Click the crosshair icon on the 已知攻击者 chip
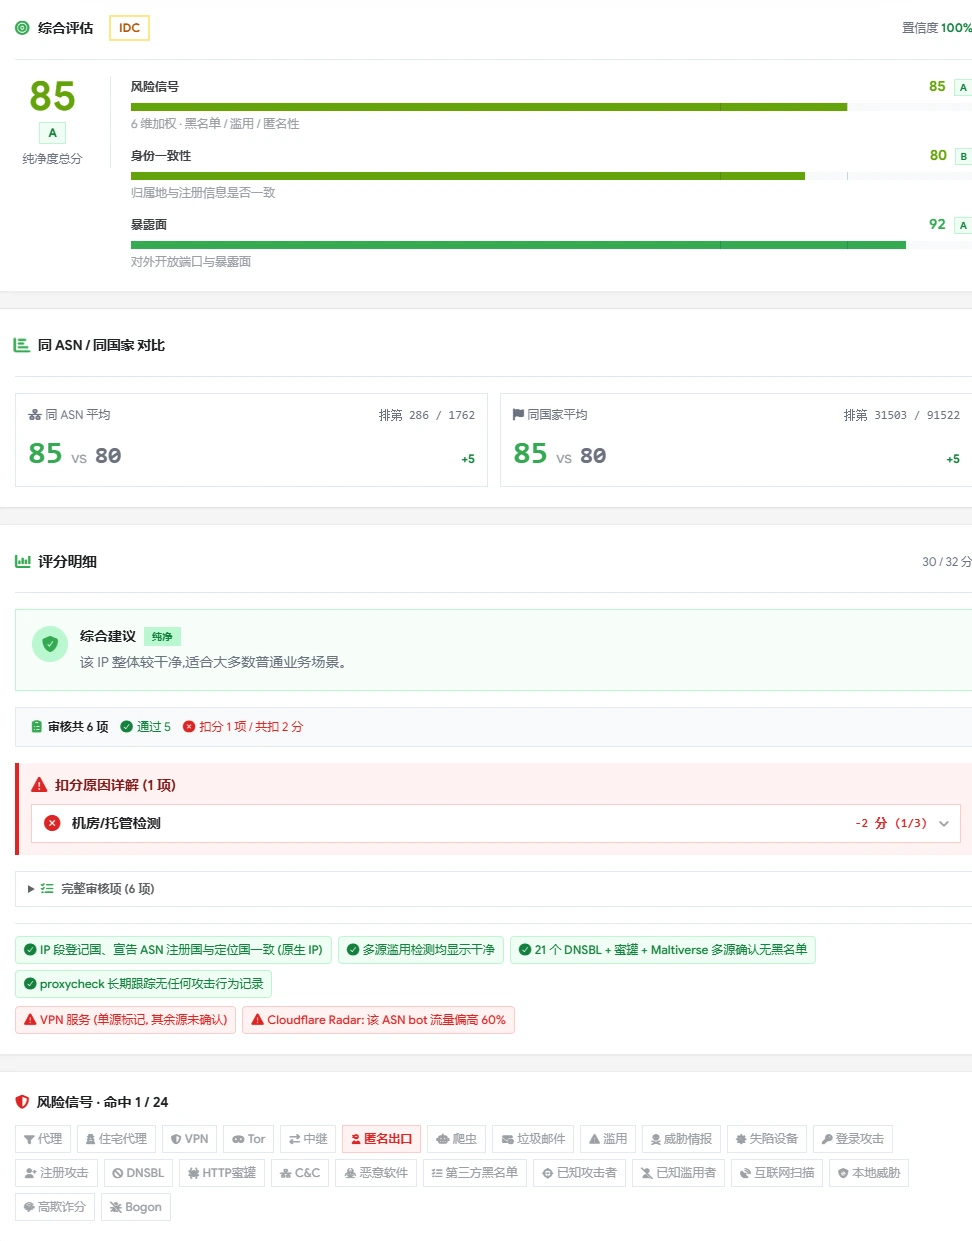The width and height of the screenshot is (972, 1241). click(548, 1173)
